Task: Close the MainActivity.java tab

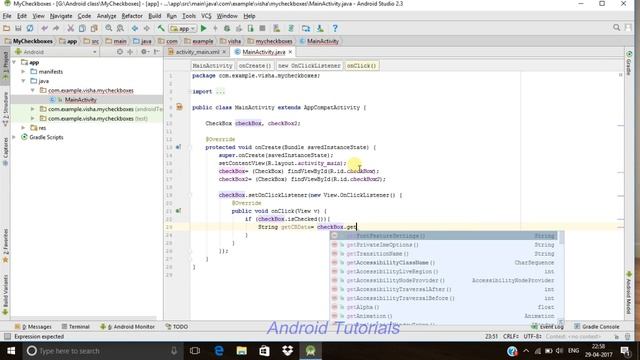Action: (290, 52)
